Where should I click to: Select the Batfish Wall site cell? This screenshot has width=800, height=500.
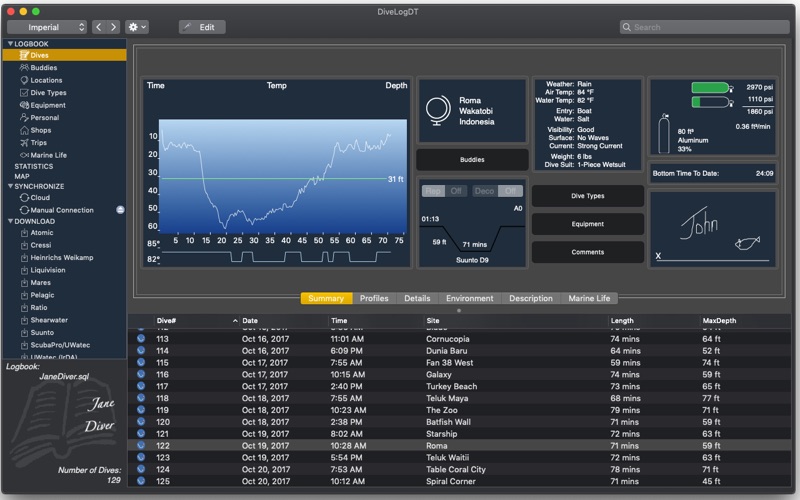click(448, 422)
